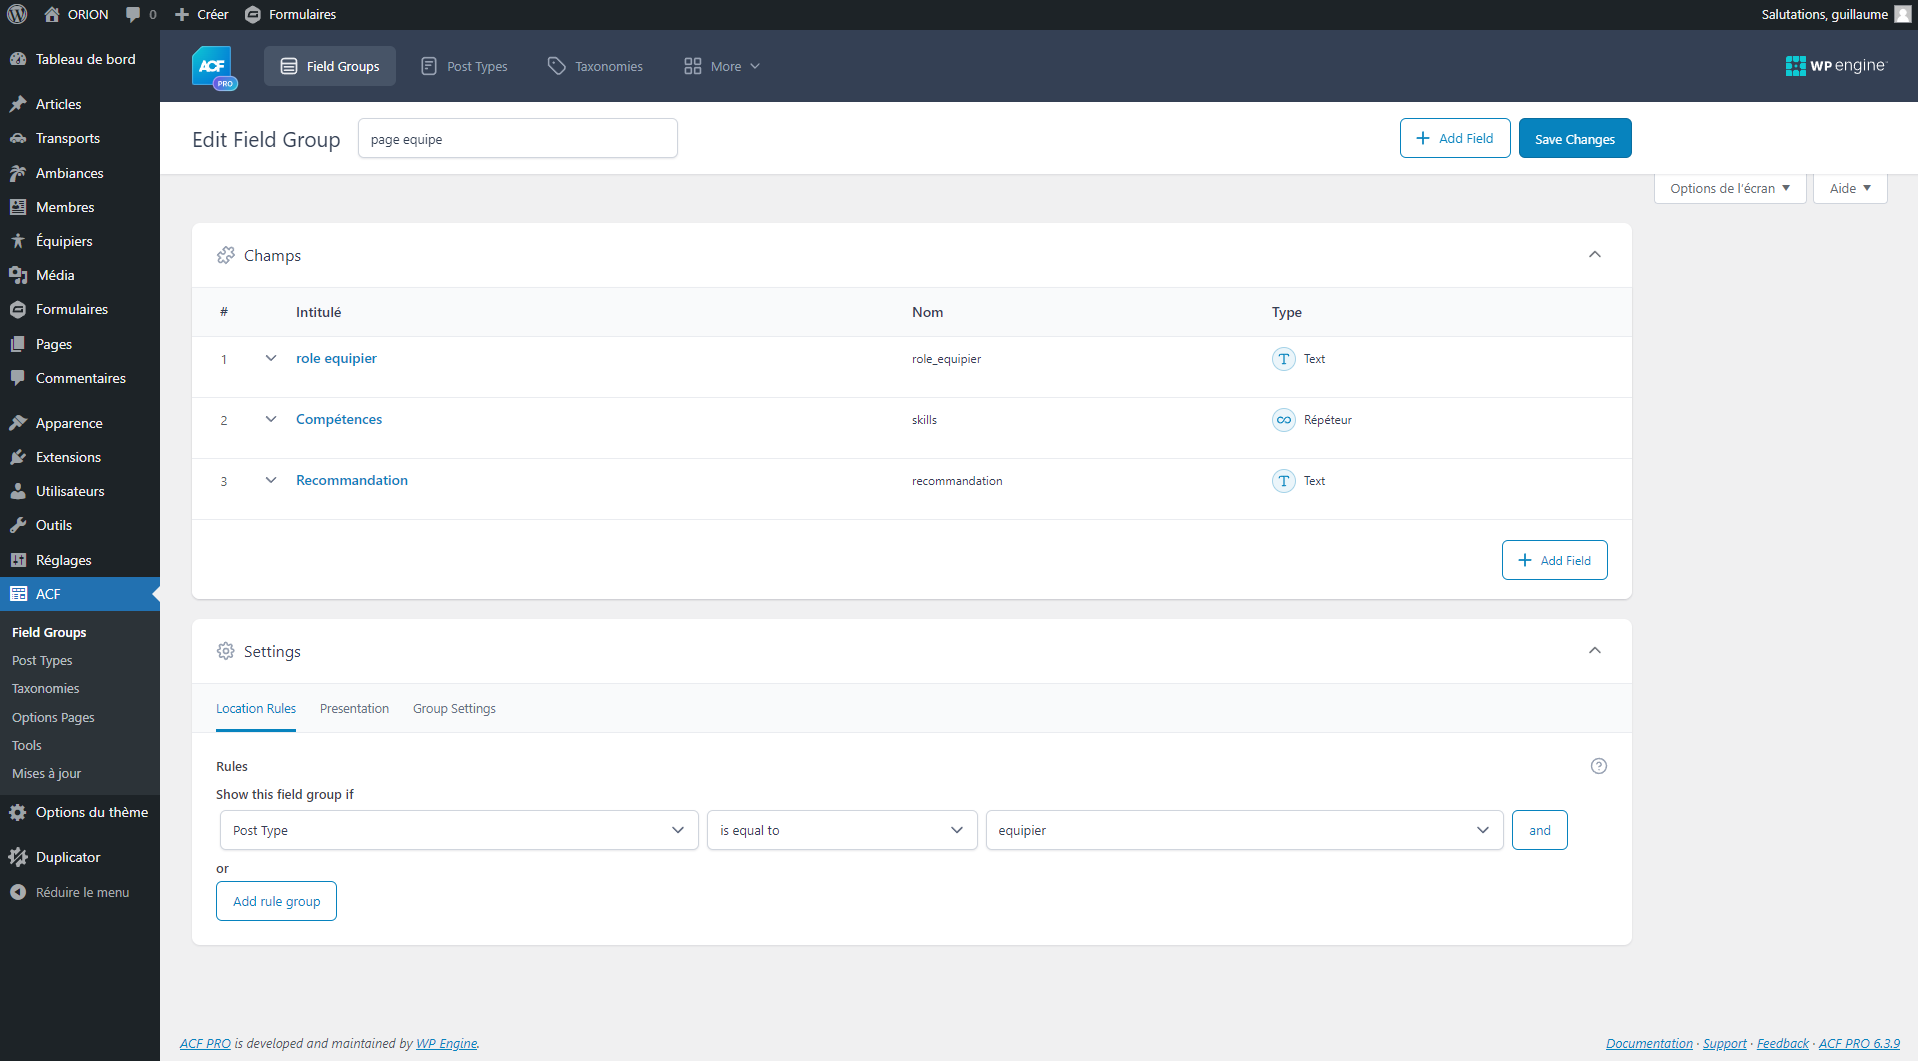Open the More menu in ACF navigation
This screenshot has height=1061, width=1918.
(722, 66)
